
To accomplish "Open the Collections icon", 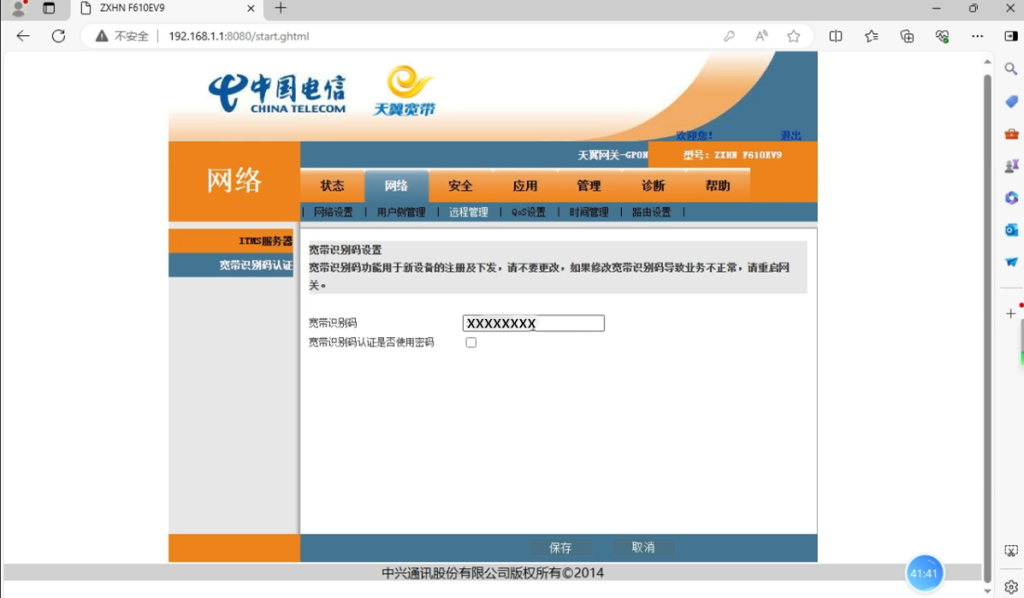I will [x=907, y=36].
